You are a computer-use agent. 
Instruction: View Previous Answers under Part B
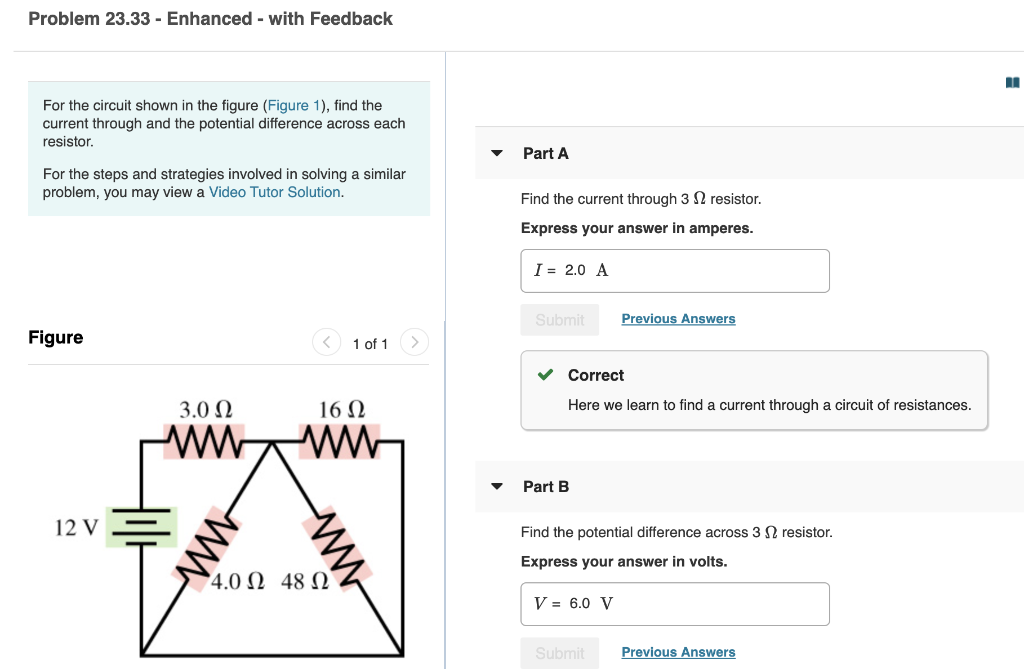coord(678,651)
